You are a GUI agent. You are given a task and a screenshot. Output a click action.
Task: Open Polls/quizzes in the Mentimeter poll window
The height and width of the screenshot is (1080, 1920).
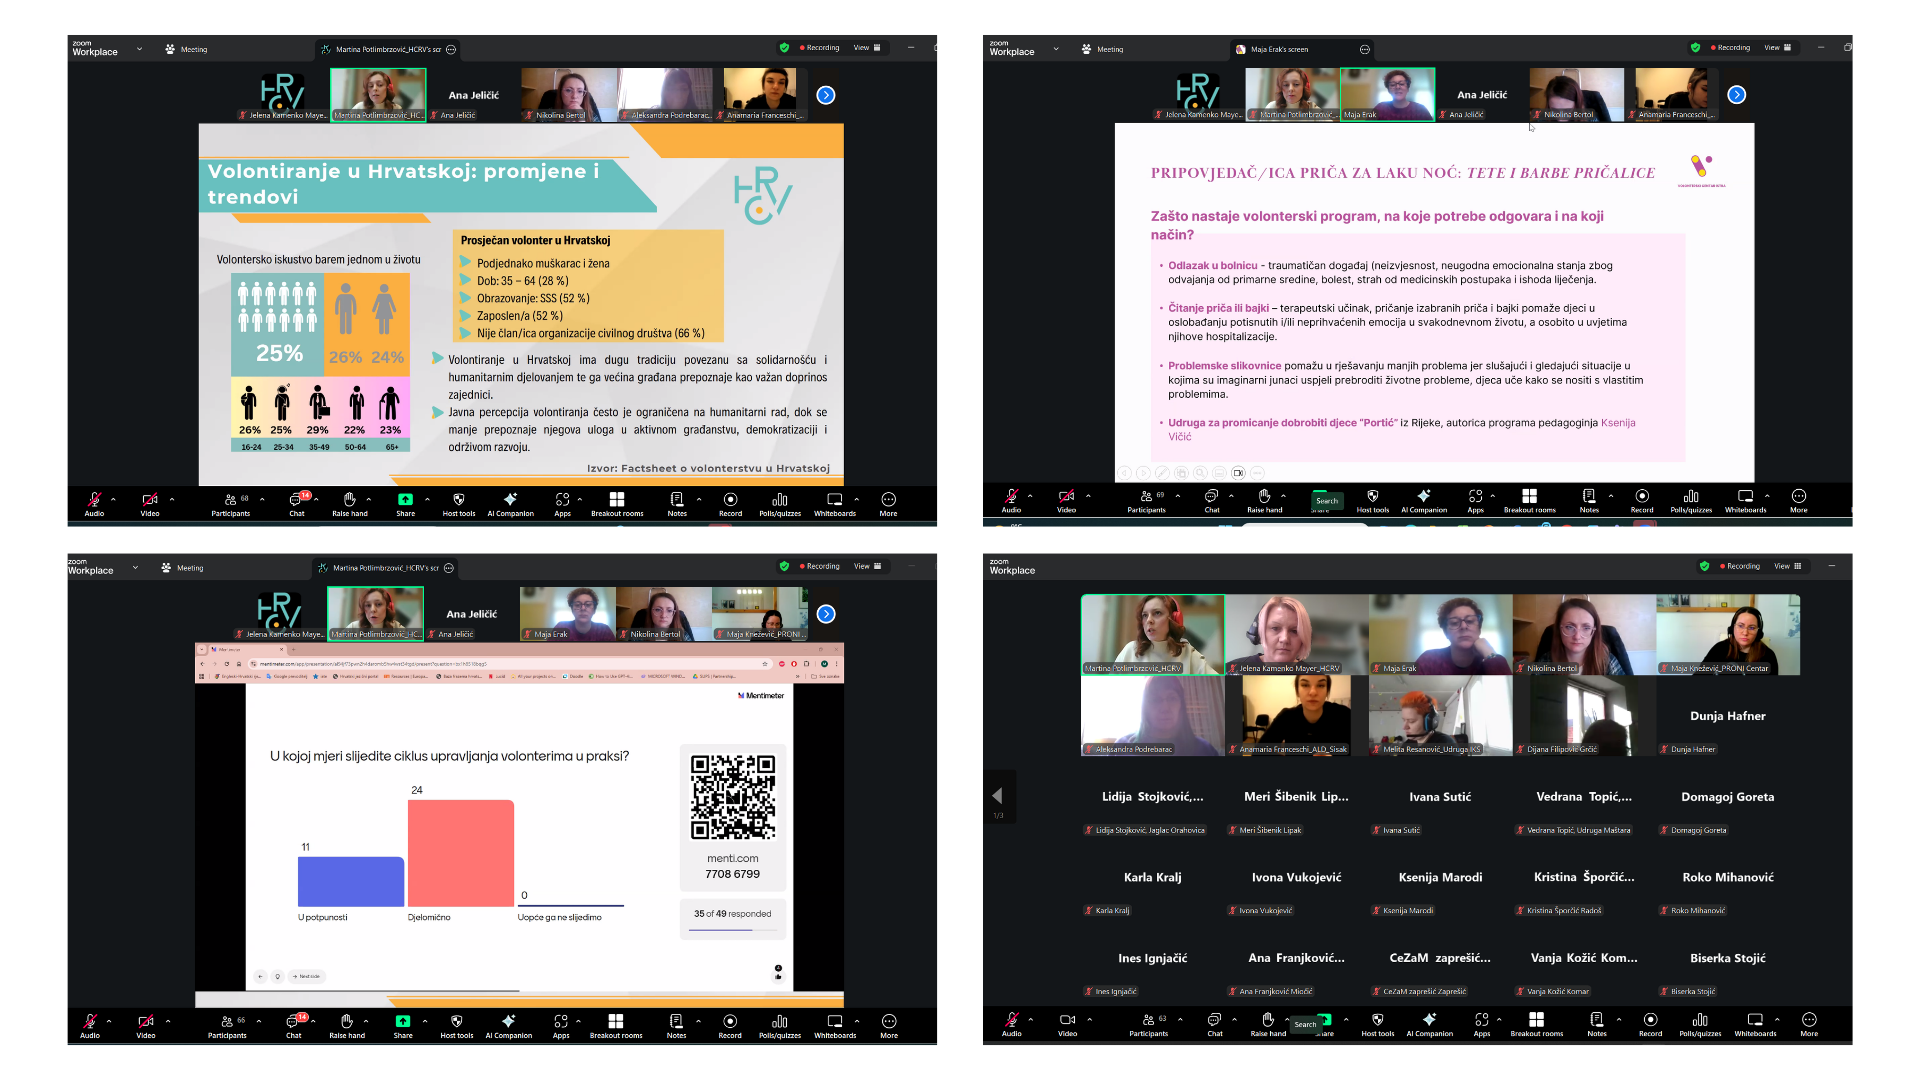coord(779,1024)
